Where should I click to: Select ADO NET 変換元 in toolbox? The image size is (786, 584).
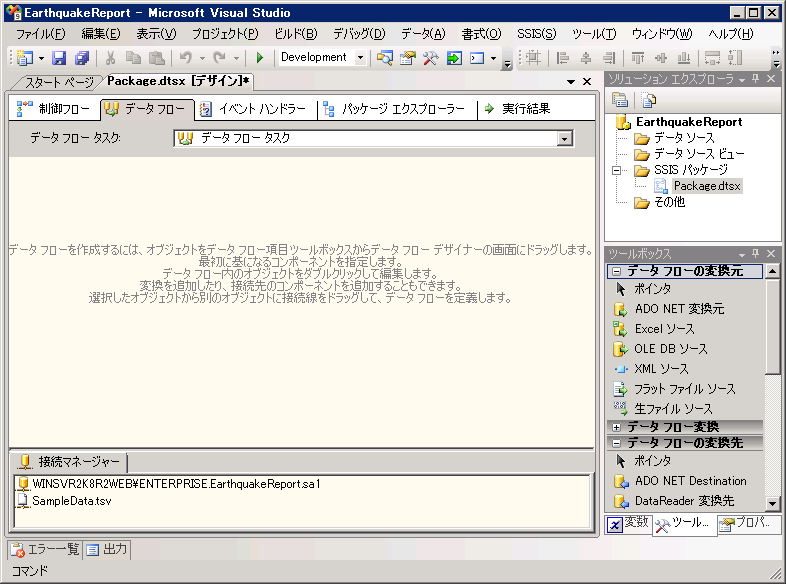[x=679, y=309]
